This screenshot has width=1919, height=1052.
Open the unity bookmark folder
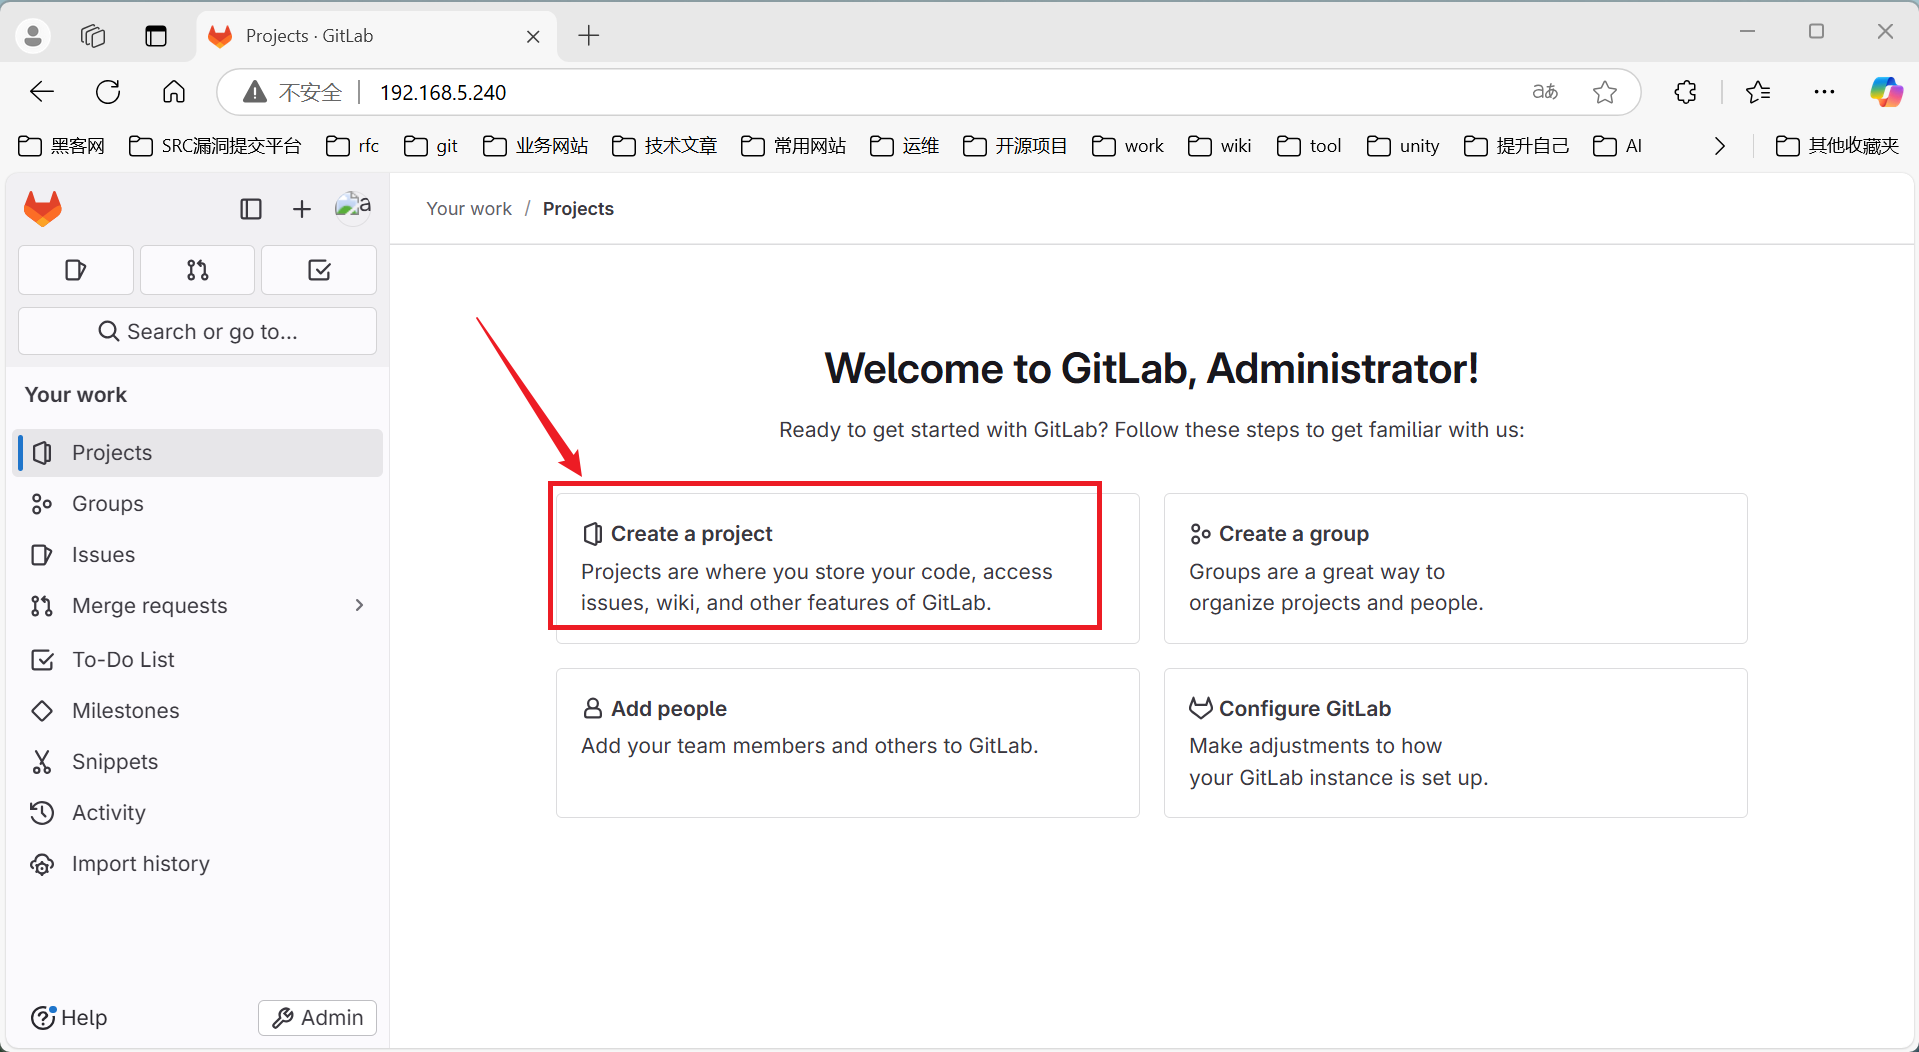point(1403,146)
